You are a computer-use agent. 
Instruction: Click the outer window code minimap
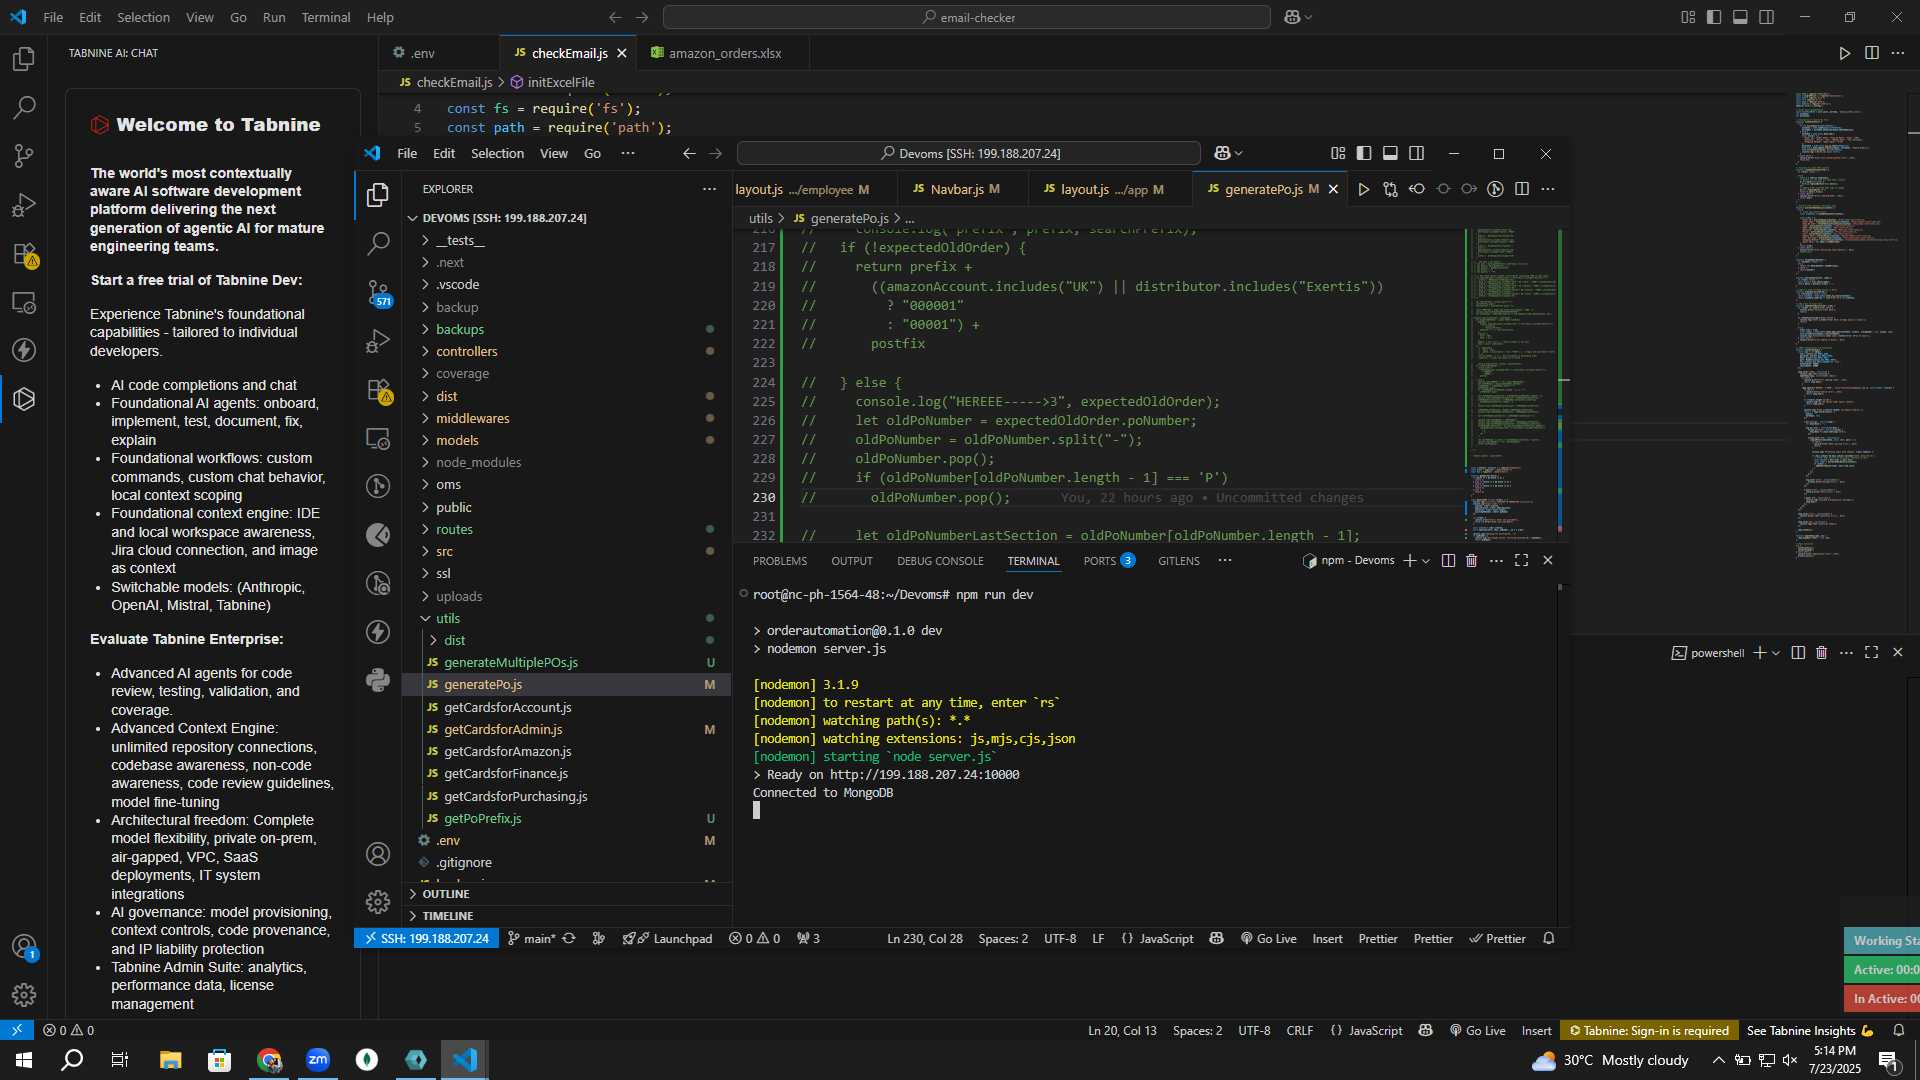click(x=1846, y=325)
